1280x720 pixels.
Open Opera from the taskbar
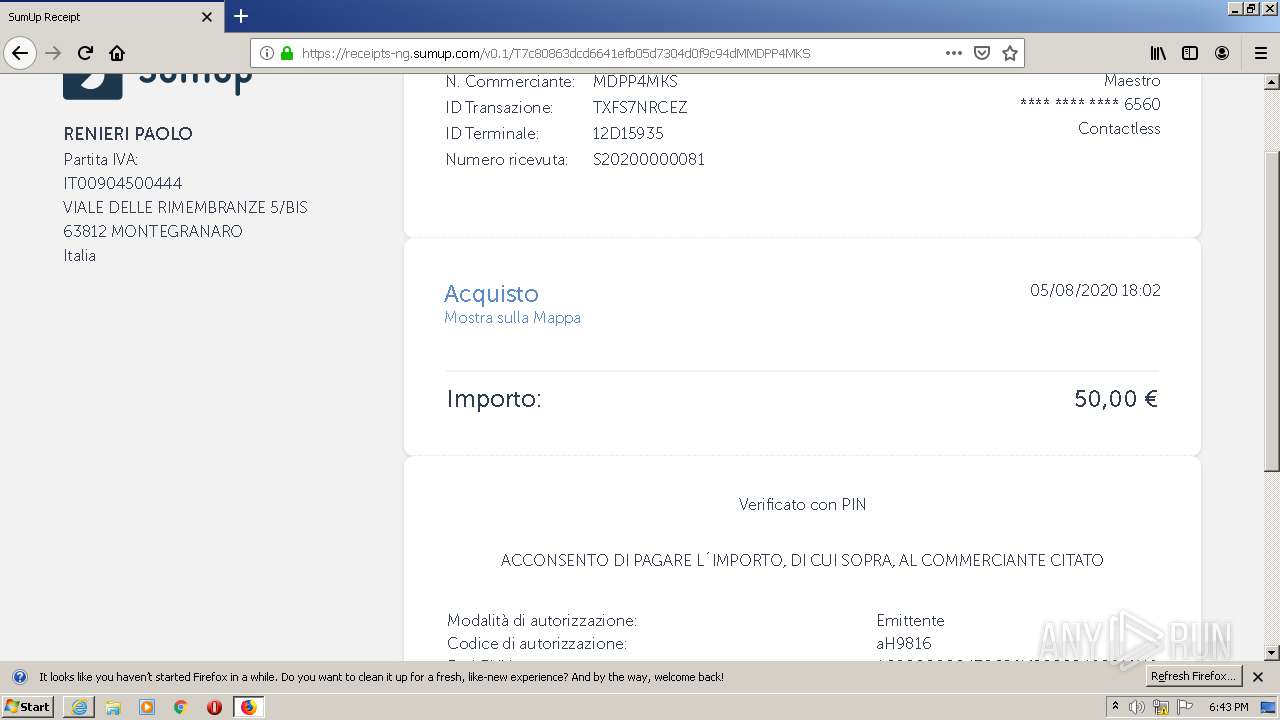pos(214,707)
